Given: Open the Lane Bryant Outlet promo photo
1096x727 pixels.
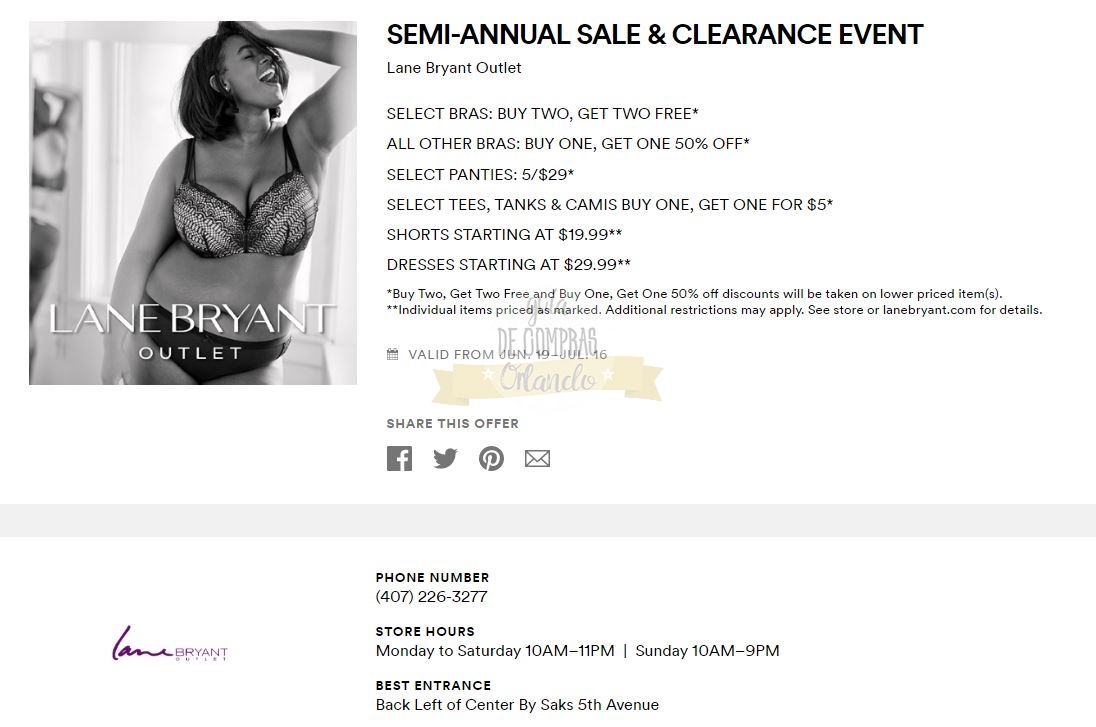Looking at the screenshot, I should 193,203.
